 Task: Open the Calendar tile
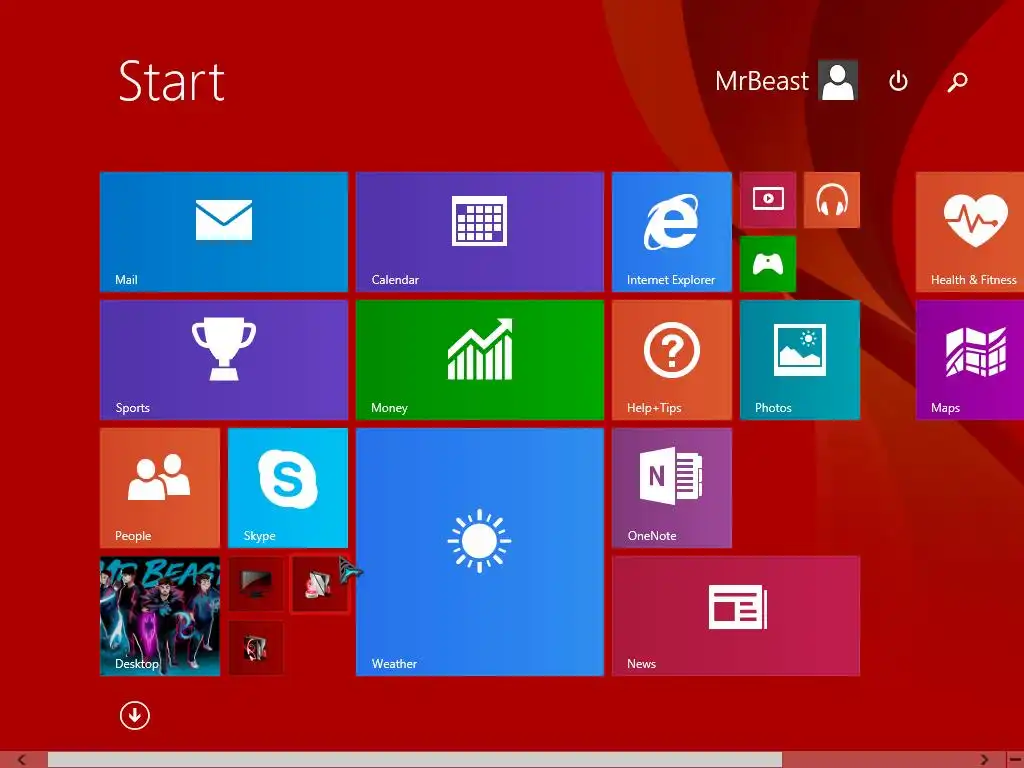[x=480, y=232]
